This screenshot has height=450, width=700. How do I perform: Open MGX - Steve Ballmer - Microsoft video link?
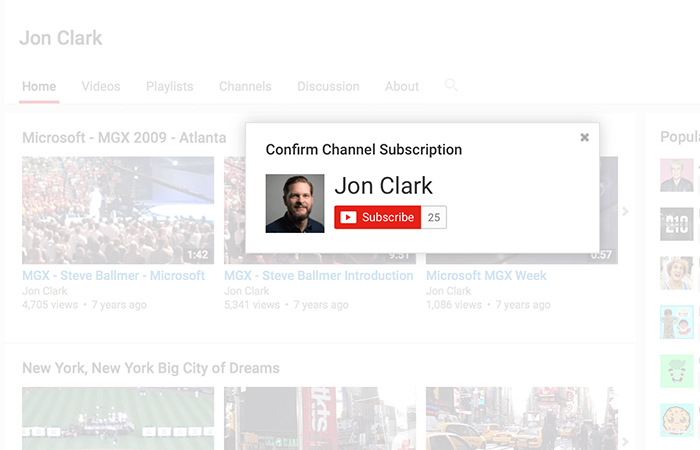click(x=113, y=276)
